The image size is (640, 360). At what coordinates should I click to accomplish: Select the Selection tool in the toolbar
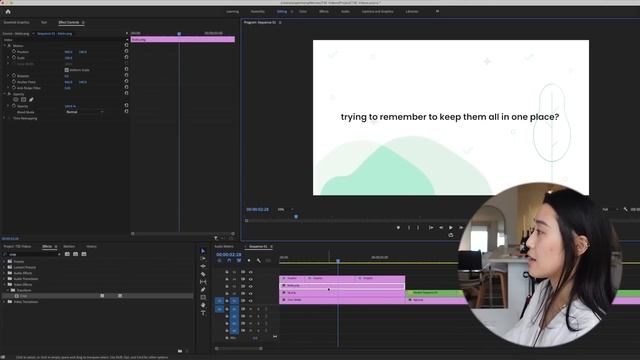pyautogui.click(x=203, y=251)
